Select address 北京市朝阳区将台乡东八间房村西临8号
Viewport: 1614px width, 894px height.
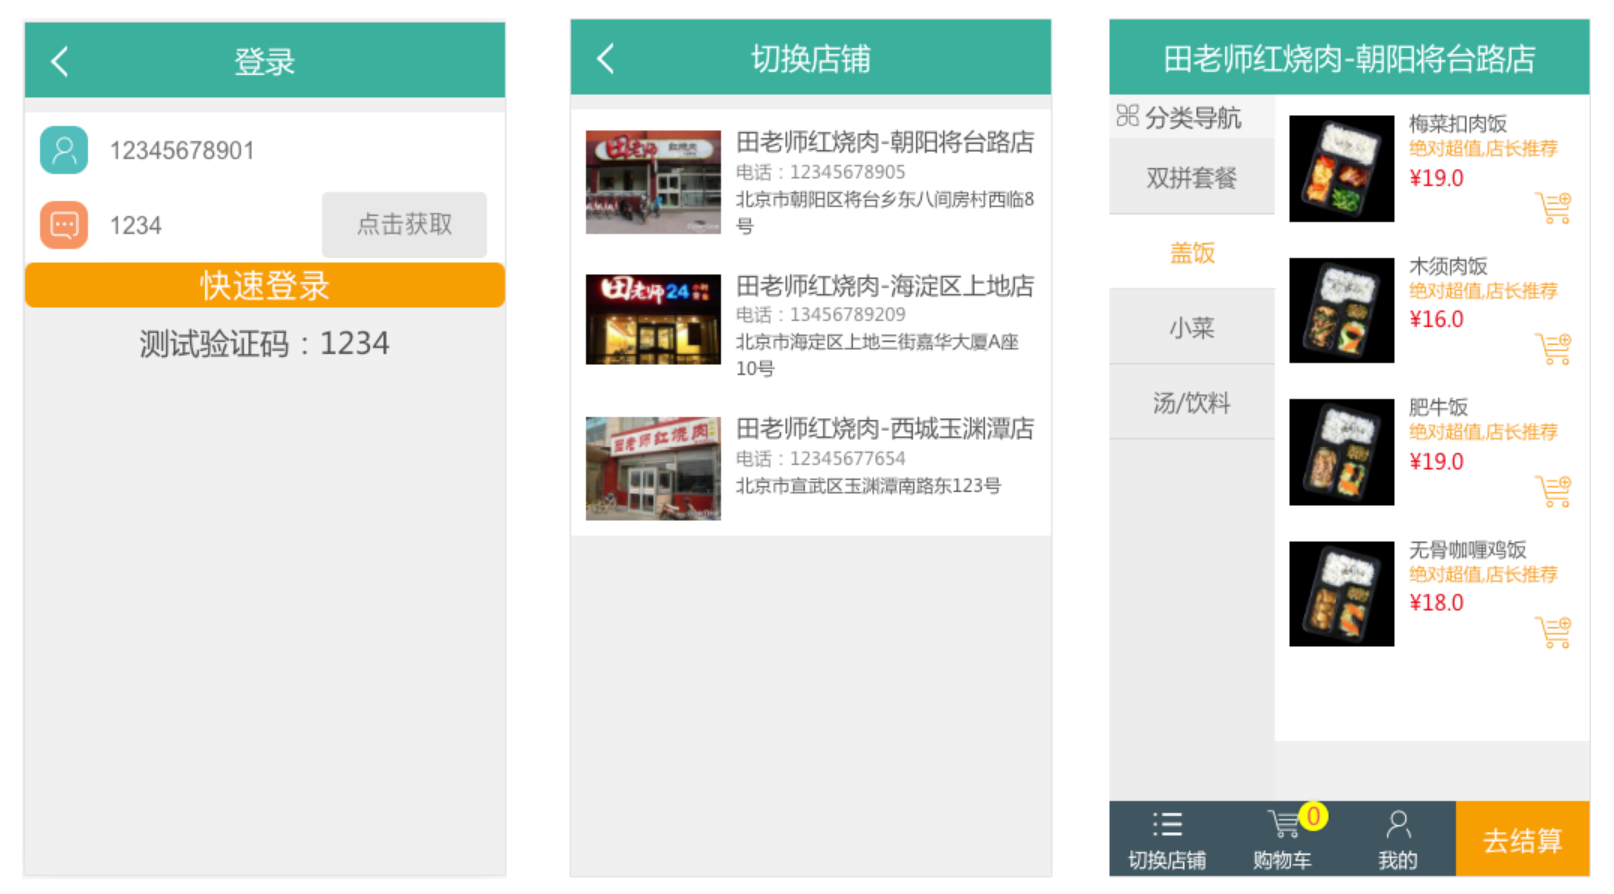click(885, 212)
